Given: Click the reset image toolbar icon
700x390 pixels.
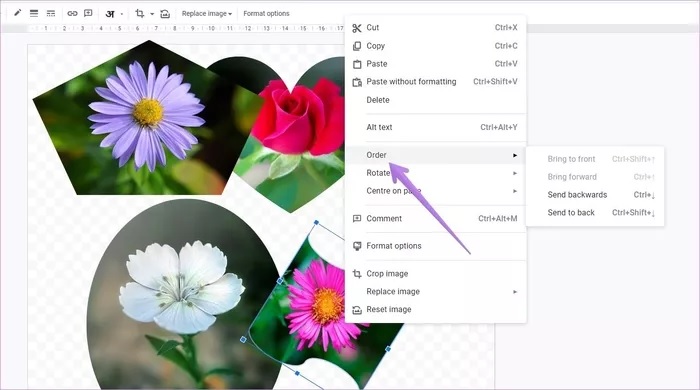Looking at the screenshot, I should 165,14.
